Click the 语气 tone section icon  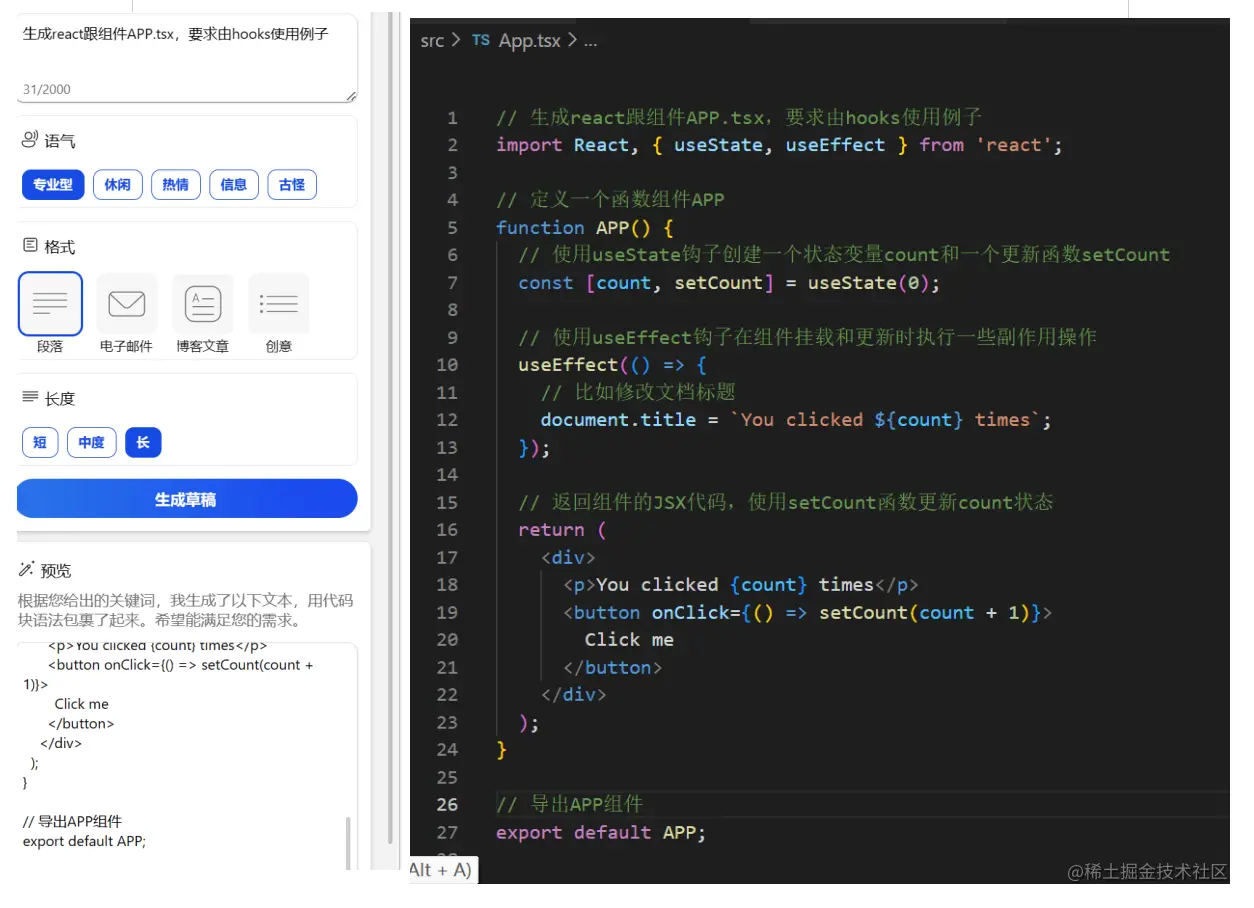[30, 140]
